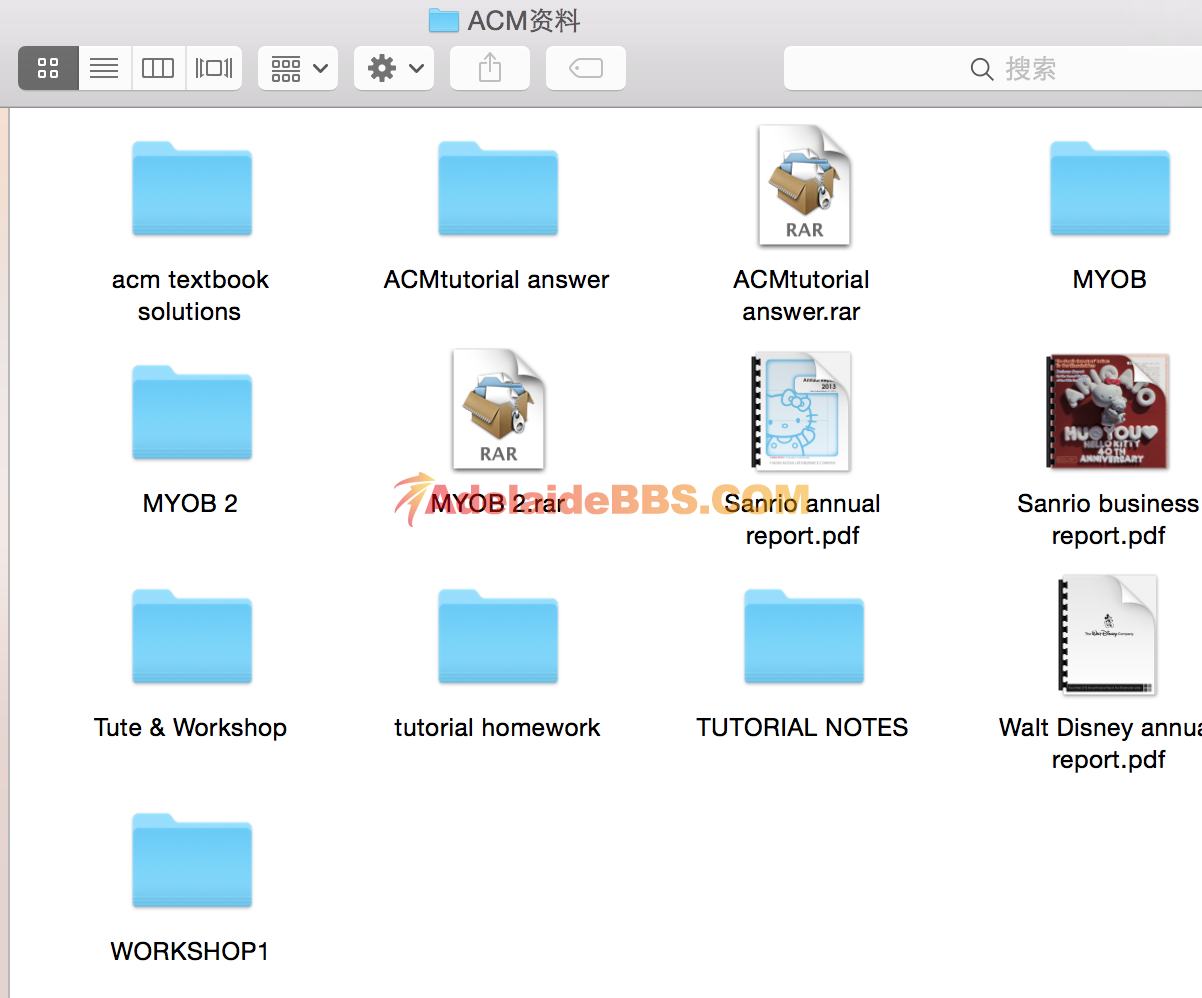Click the Share toolbar button
Screen dimensions: 1202x998
tap(490, 68)
